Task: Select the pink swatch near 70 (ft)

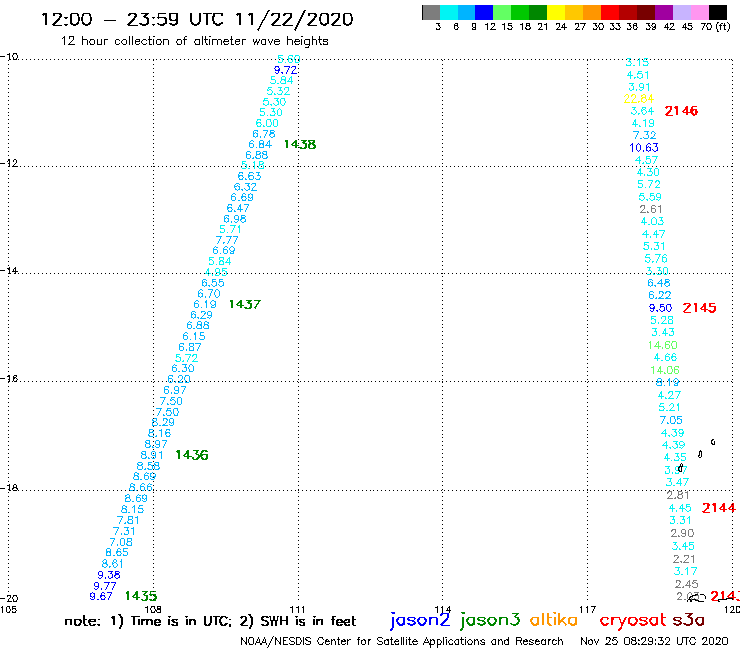Action: coord(700,12)
